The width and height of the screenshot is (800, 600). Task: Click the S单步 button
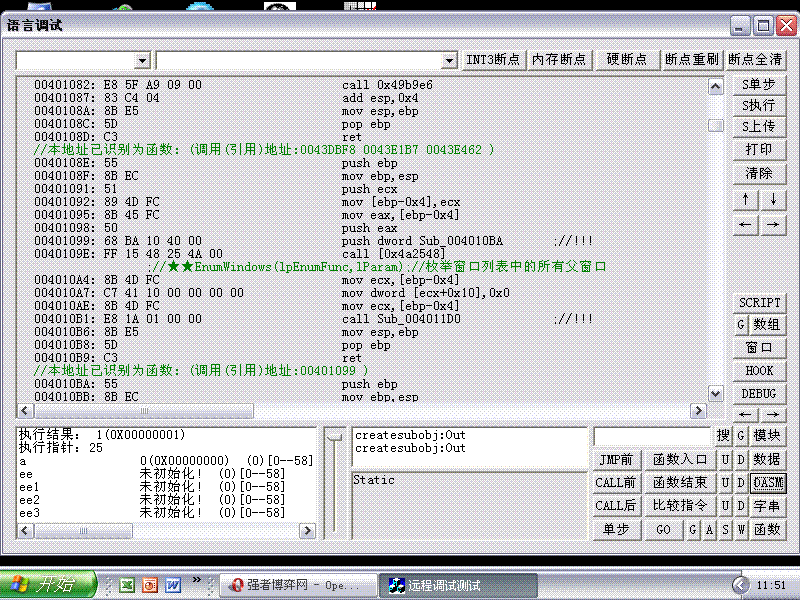[759, 85]
